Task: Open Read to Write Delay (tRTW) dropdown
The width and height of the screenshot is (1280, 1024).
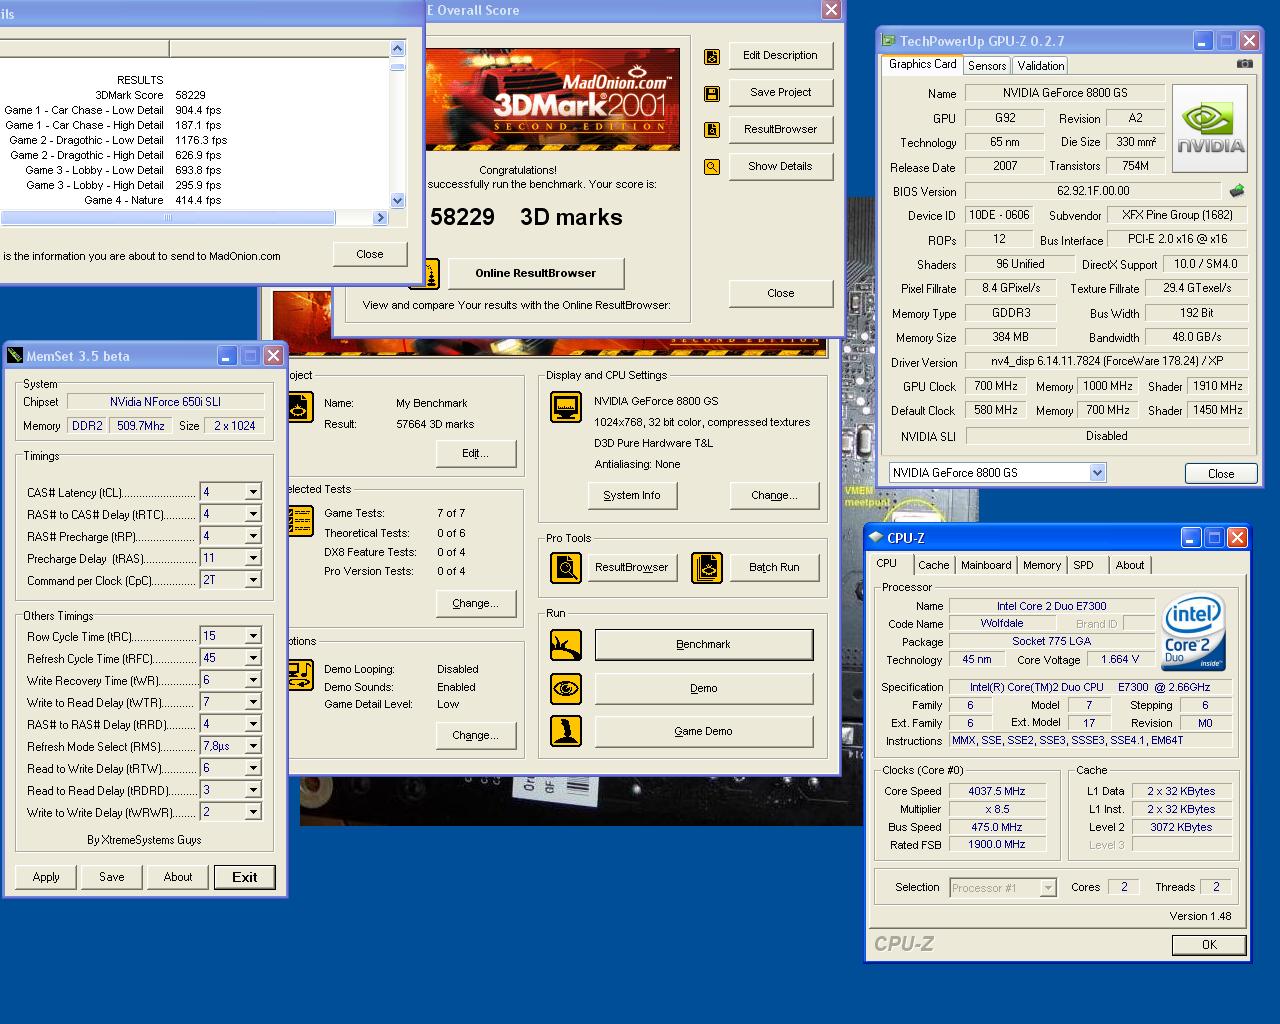Action: [x=253, y=768]
